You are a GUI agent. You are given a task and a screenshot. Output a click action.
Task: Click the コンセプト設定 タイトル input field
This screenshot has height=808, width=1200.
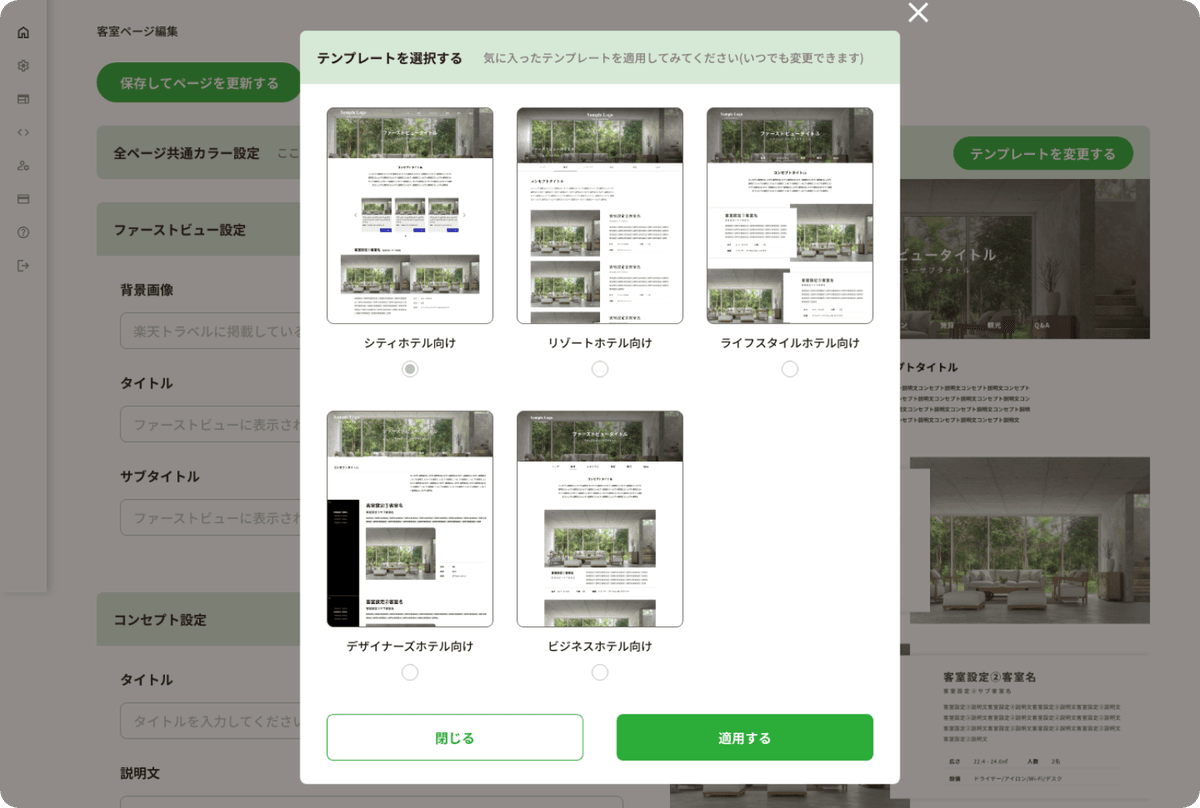point(210,720)
